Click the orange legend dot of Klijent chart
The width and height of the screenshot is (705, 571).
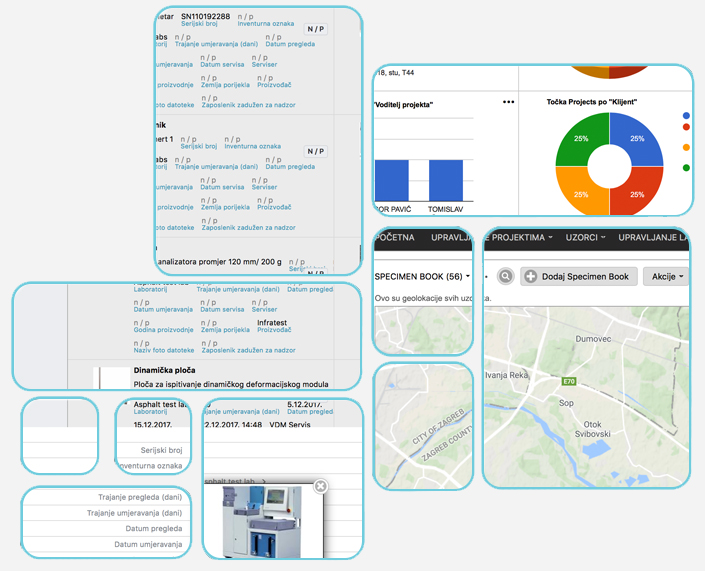[686, 148]
